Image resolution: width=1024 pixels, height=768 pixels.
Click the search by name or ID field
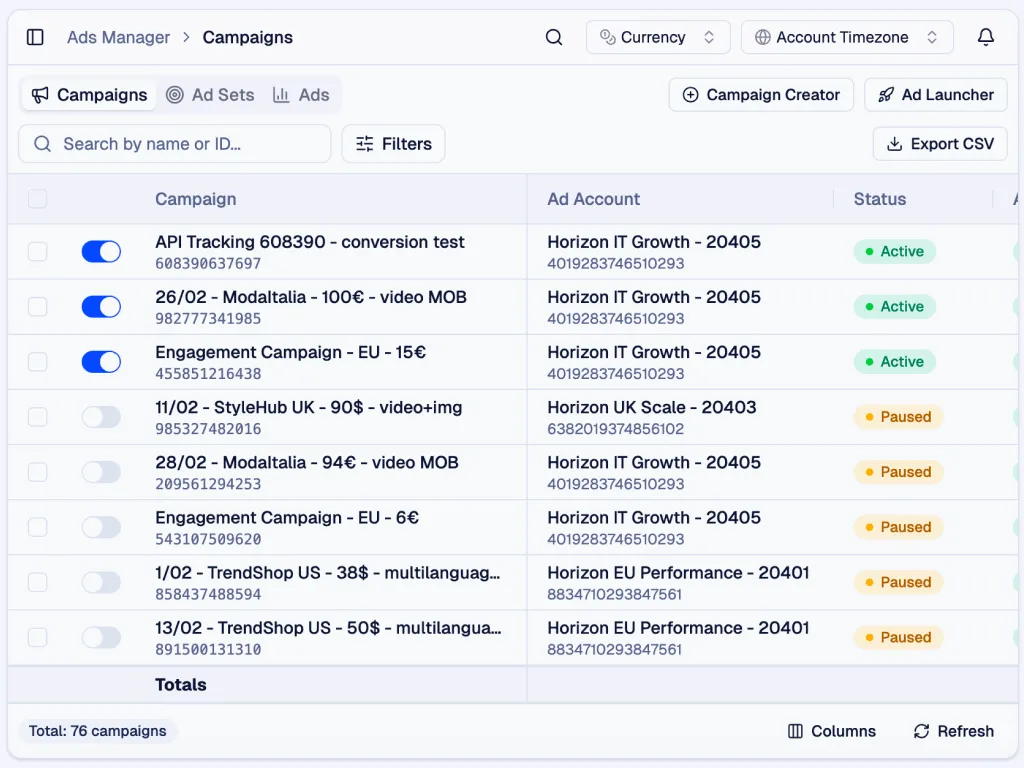coord(174,143)
